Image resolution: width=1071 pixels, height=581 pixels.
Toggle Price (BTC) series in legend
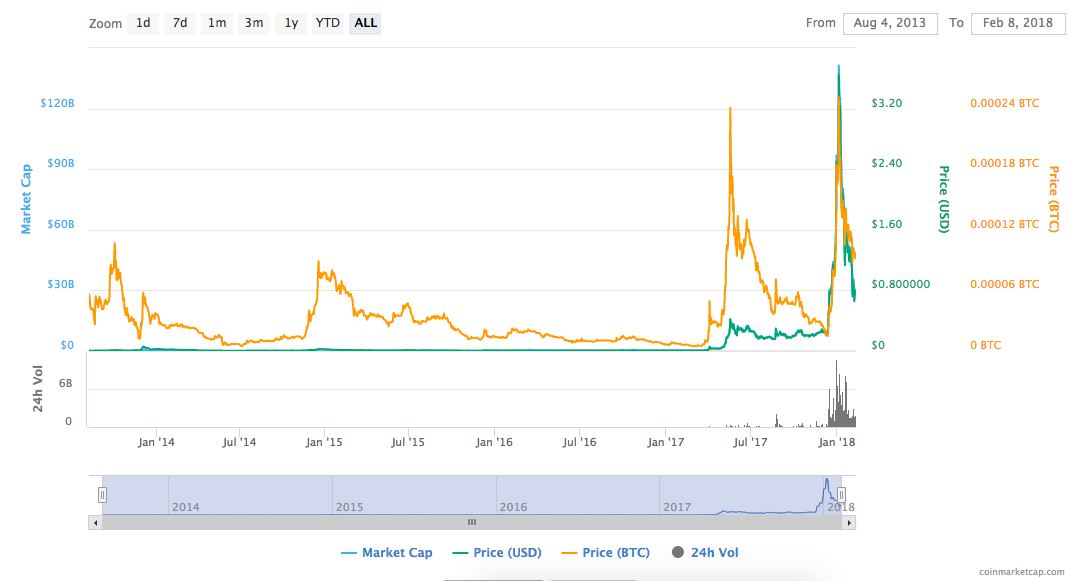coord(606,552)
